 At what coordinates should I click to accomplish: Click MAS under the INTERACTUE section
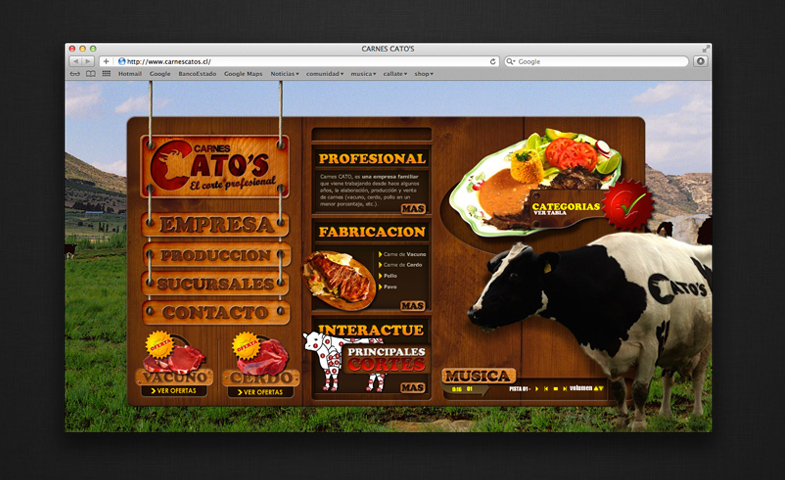413,387
